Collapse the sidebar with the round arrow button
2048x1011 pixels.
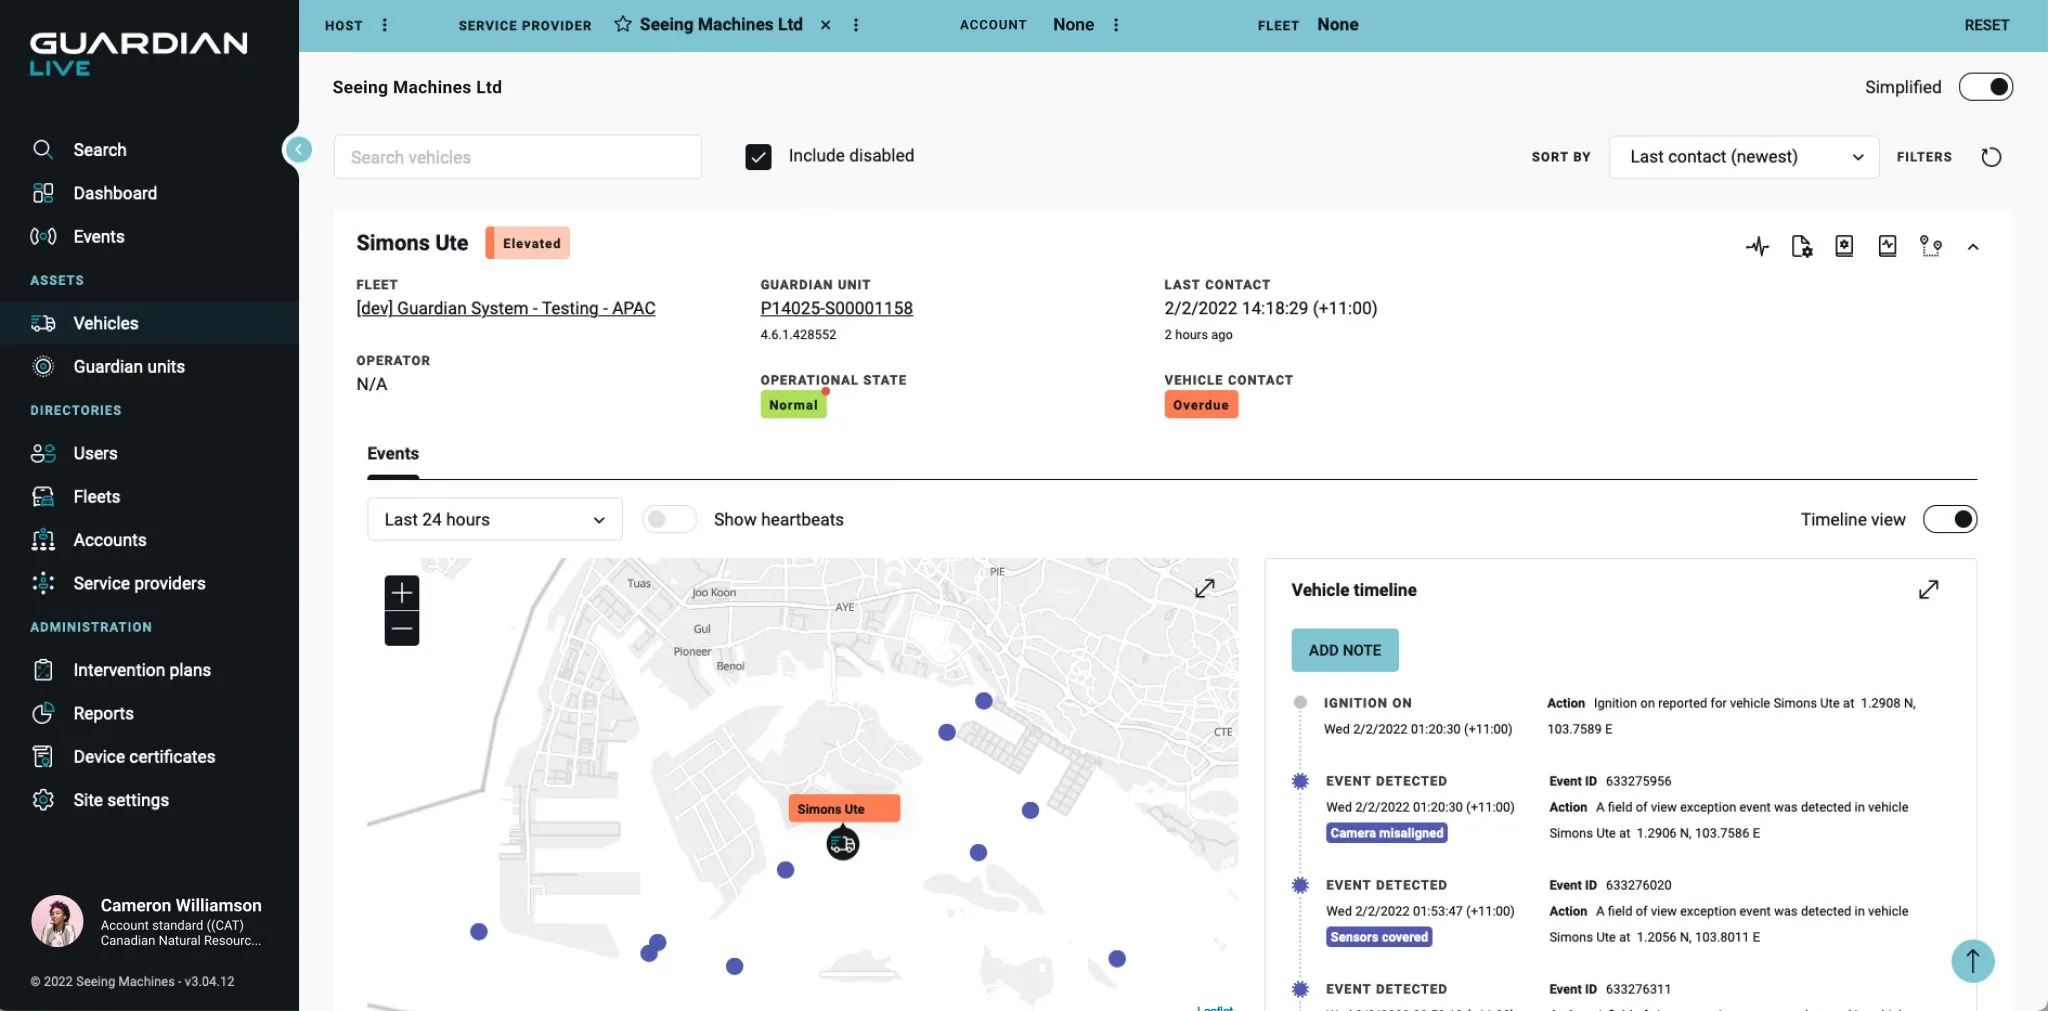point(298,149)
